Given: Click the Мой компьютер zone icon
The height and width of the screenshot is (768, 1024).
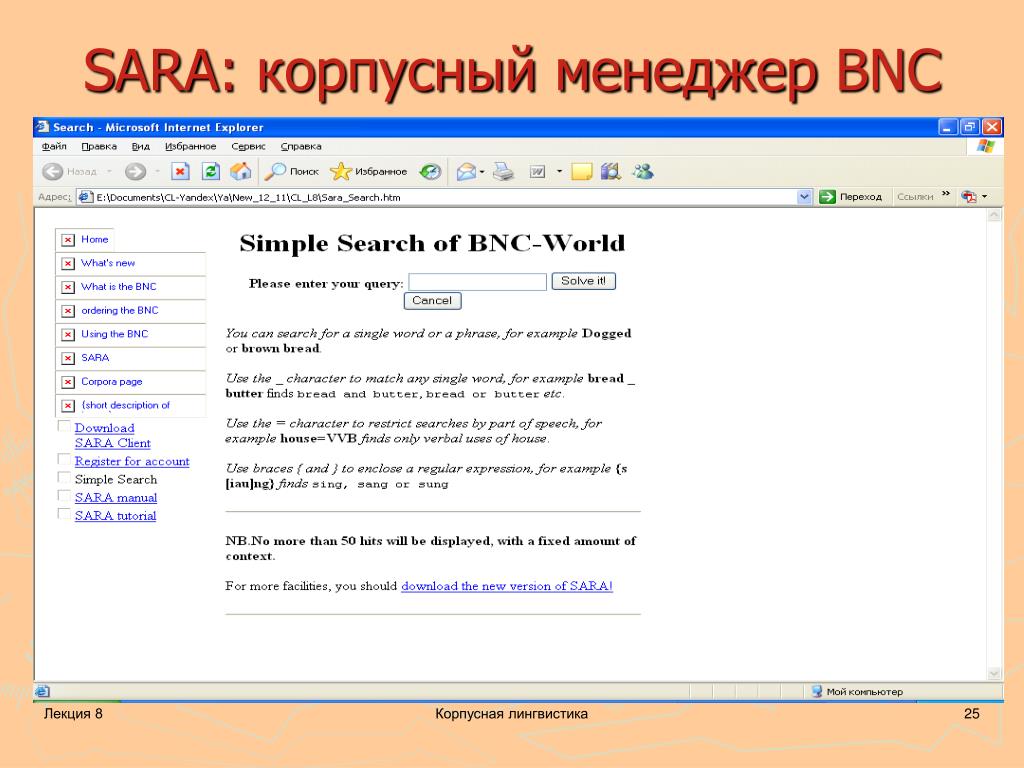Looking at the screenshot, I should click(817, 691).
